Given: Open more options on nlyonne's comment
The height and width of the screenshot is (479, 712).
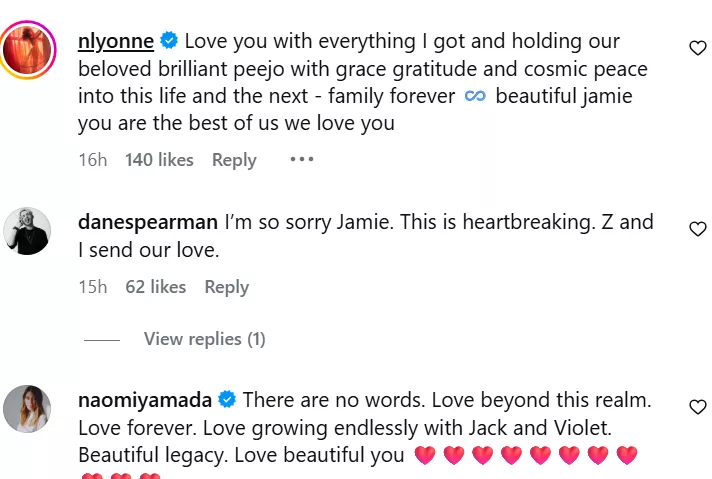Looking at the screenshot, I should click(x=302, y=159).
